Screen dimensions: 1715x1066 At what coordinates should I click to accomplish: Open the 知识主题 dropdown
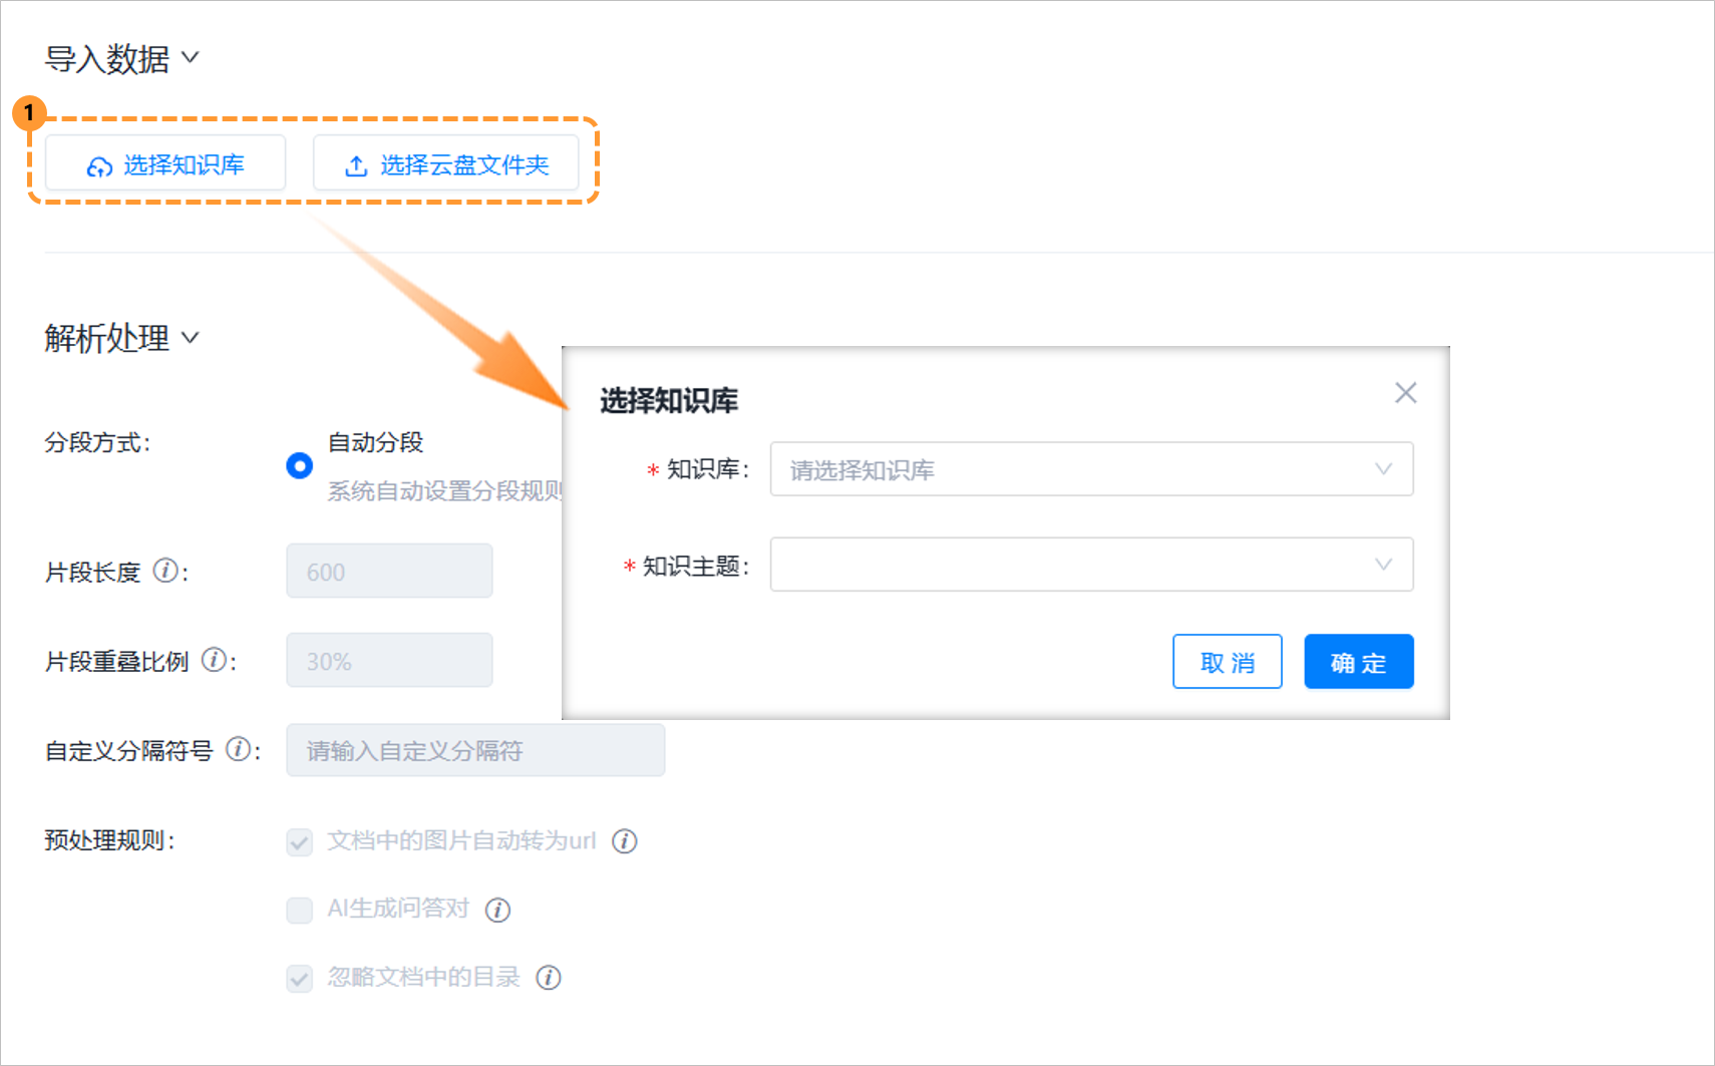1091,564
